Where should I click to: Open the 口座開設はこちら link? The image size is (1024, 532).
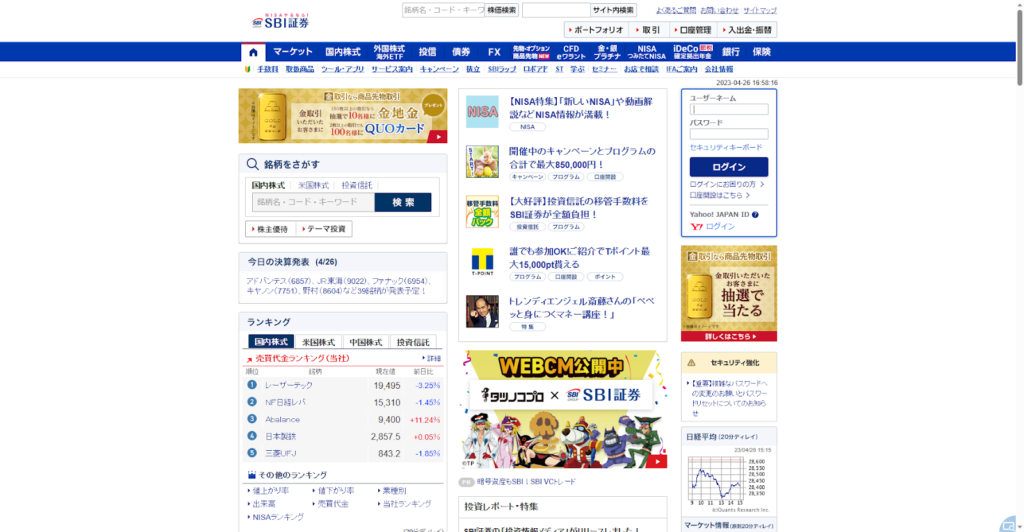tap(719, 195)
